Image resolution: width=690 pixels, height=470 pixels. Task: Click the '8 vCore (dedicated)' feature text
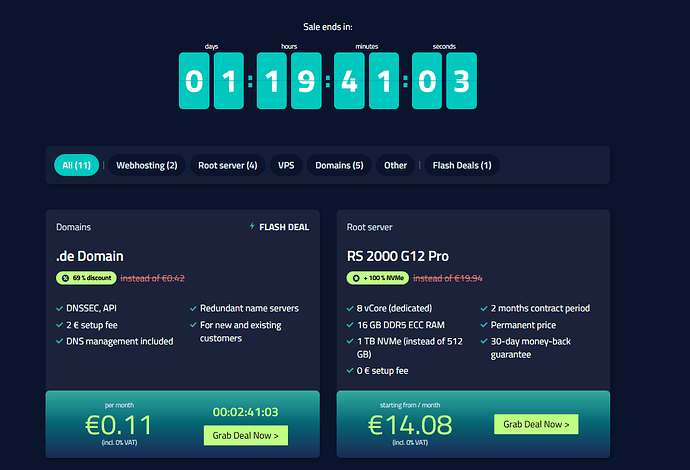point(394,308)
